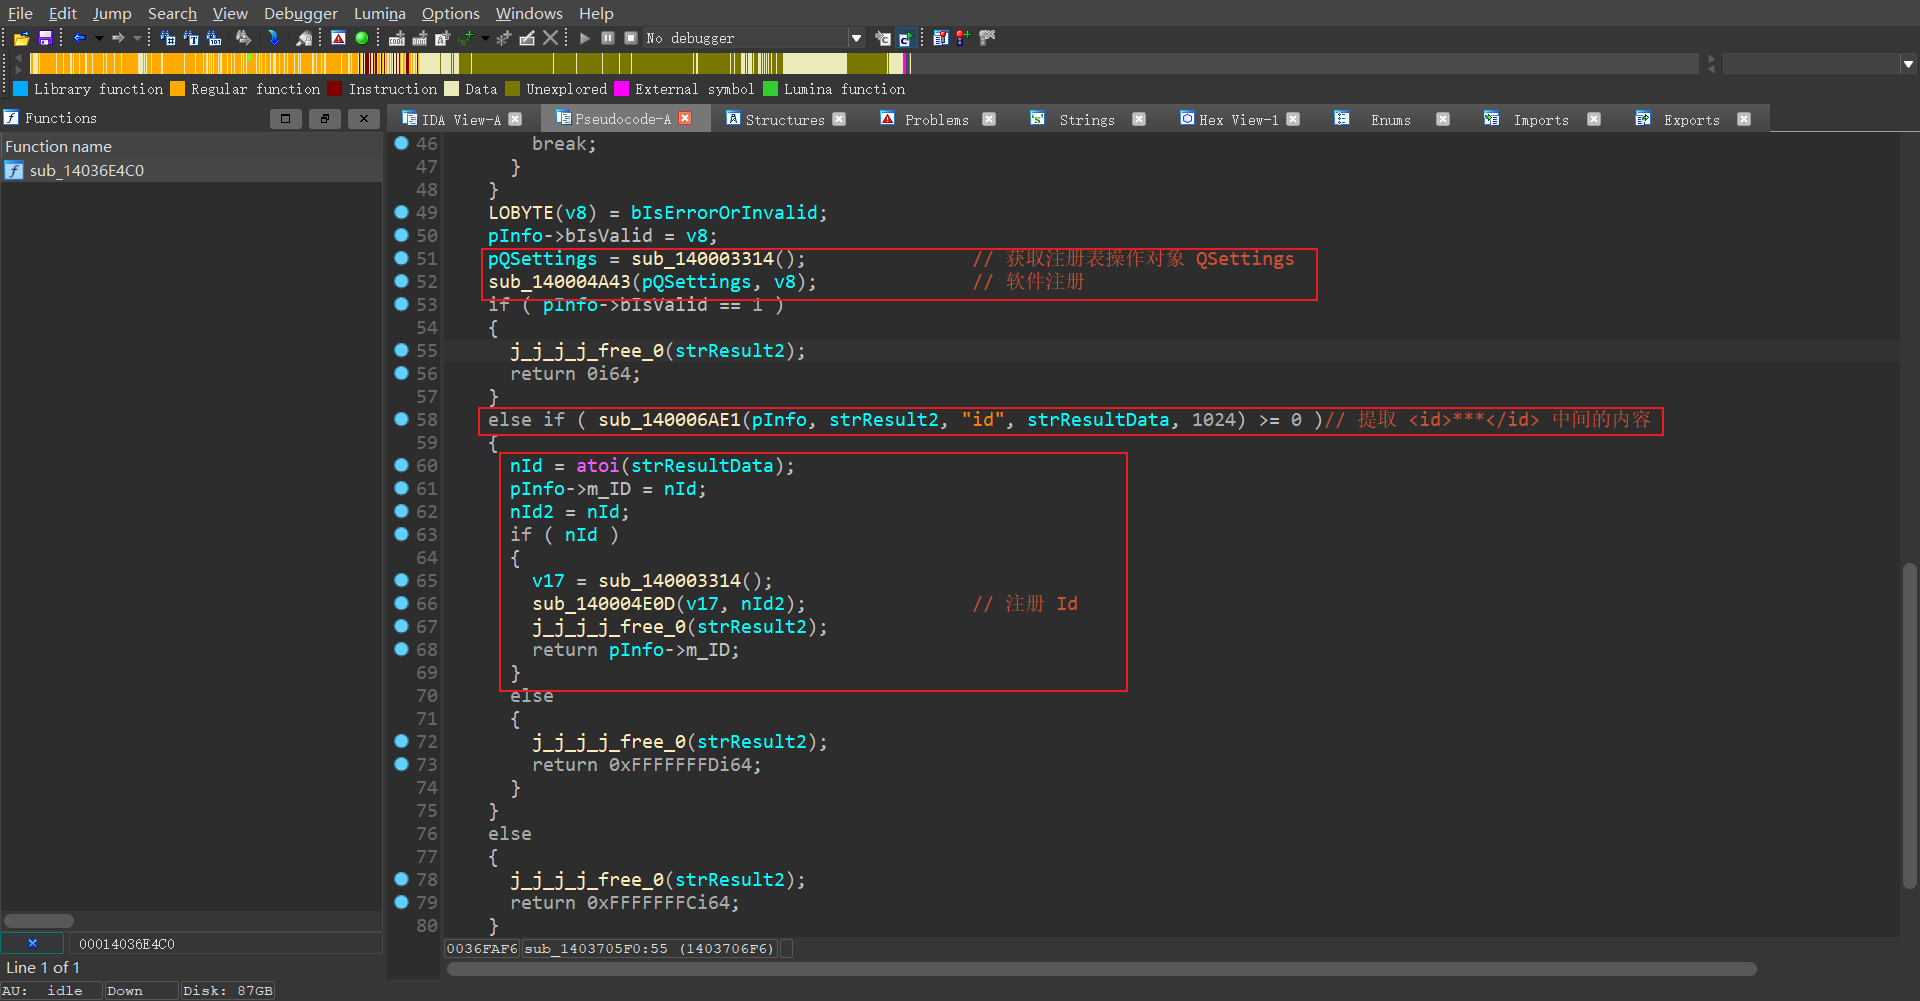Toggle breakpoint dot on line 51
1920x1001 pixels.
401,258
